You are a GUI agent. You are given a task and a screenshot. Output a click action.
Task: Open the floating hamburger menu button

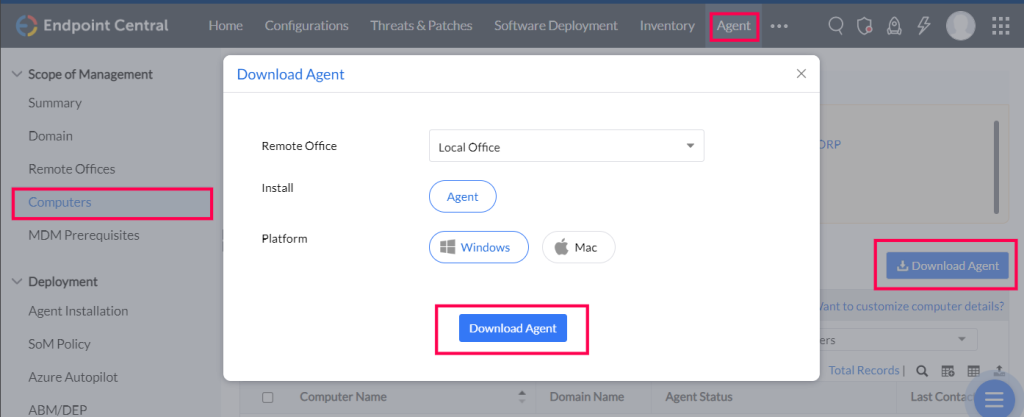[994, 397]
